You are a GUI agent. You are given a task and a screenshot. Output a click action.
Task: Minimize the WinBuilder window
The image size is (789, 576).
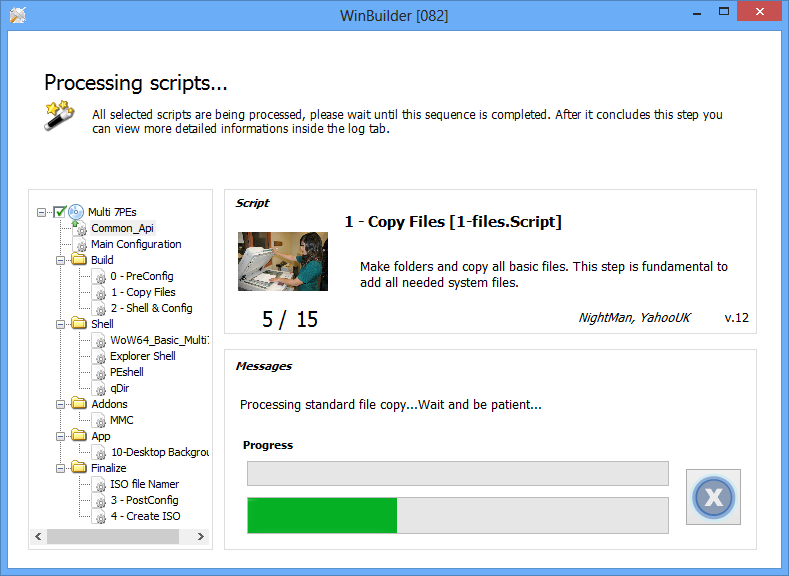[697, 13]
